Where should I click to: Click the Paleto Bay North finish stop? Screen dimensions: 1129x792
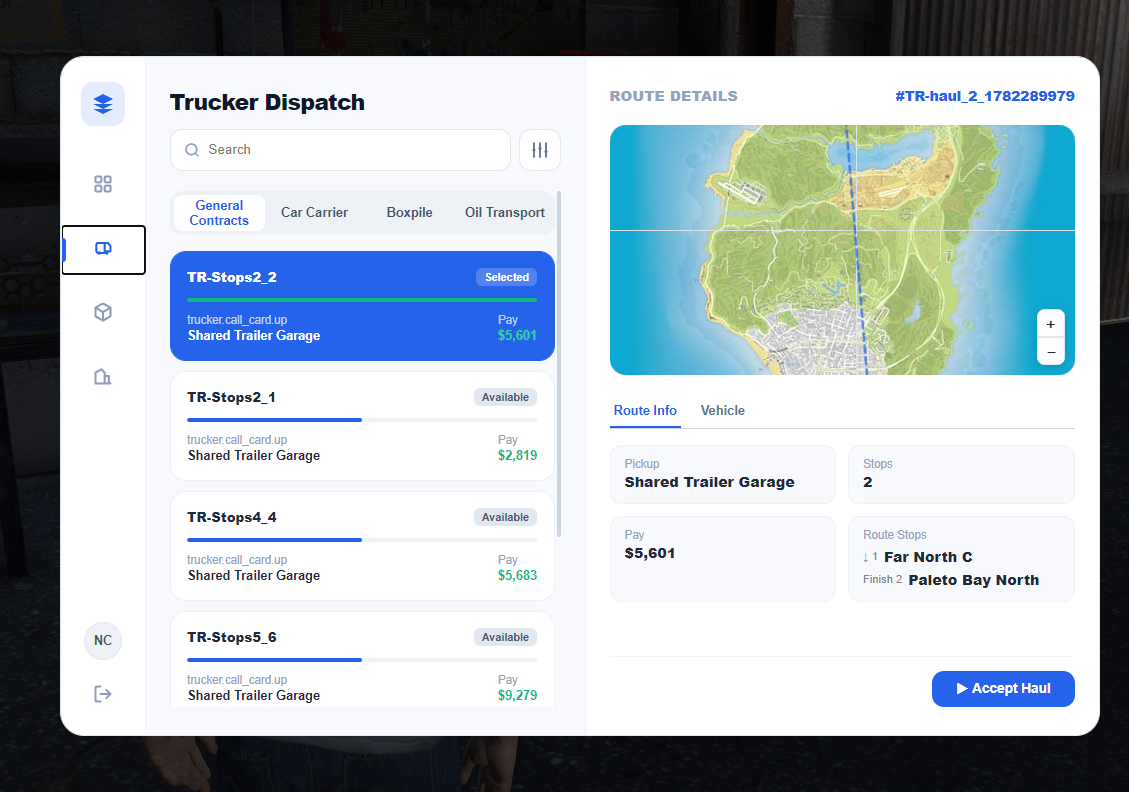point(973,580)
